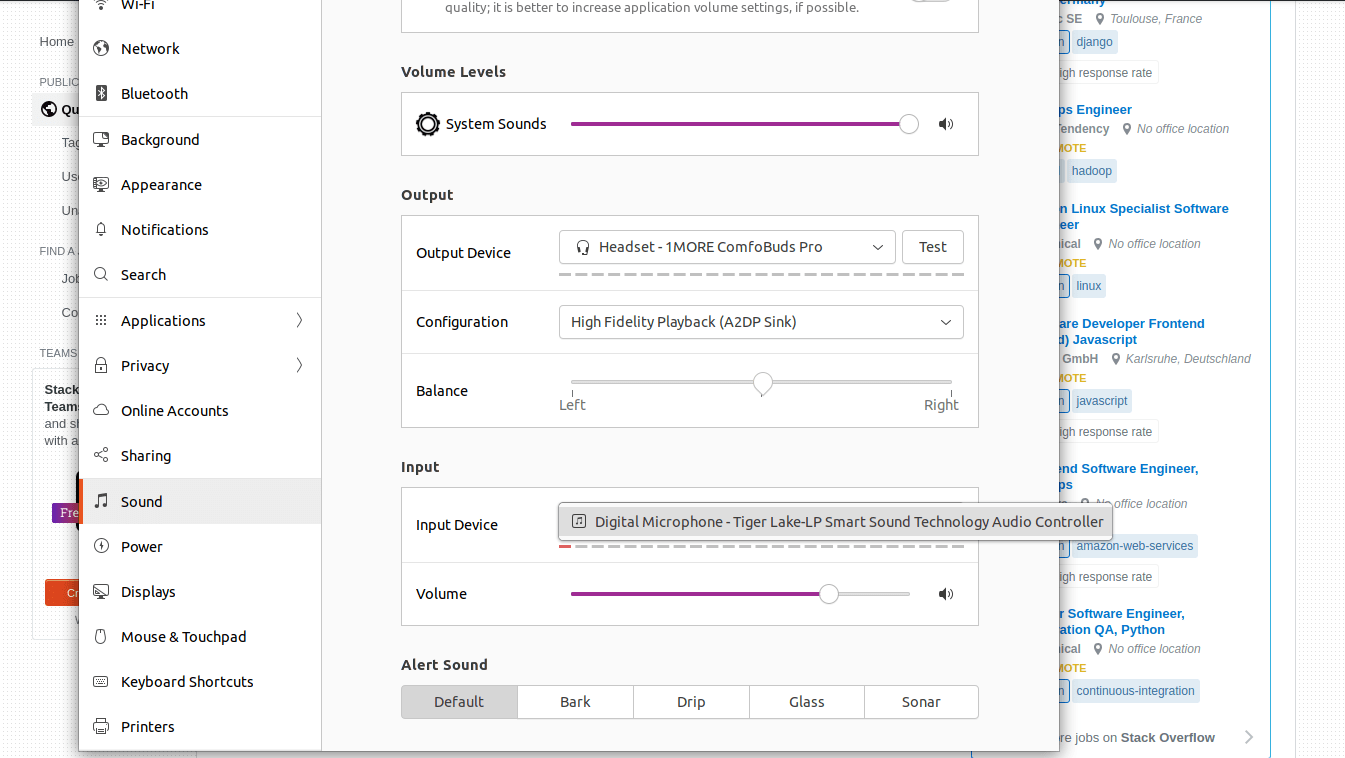The height and width of the screenshot is (758, 1345).
Task: Open Background settings via its icon
Action: [99, 139]
